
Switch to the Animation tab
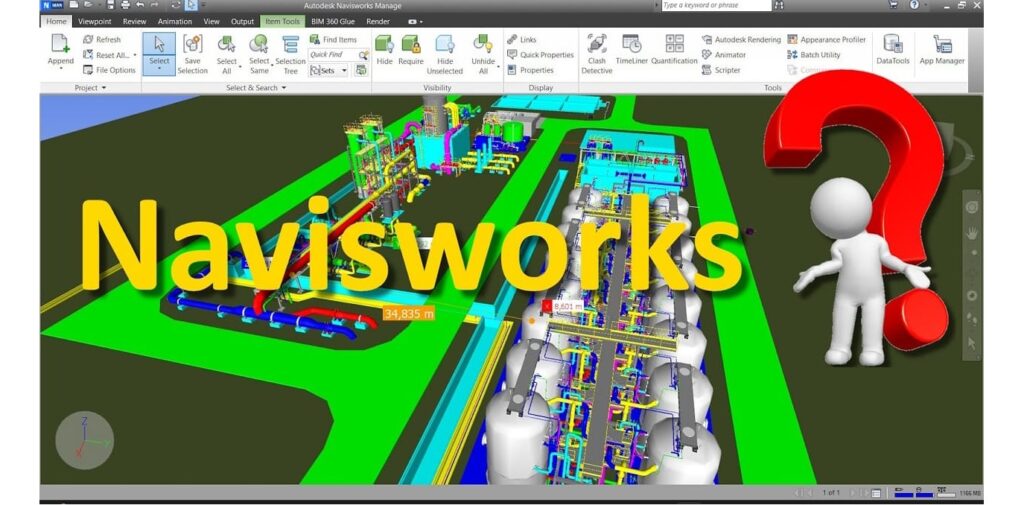(x=175, y=22)
